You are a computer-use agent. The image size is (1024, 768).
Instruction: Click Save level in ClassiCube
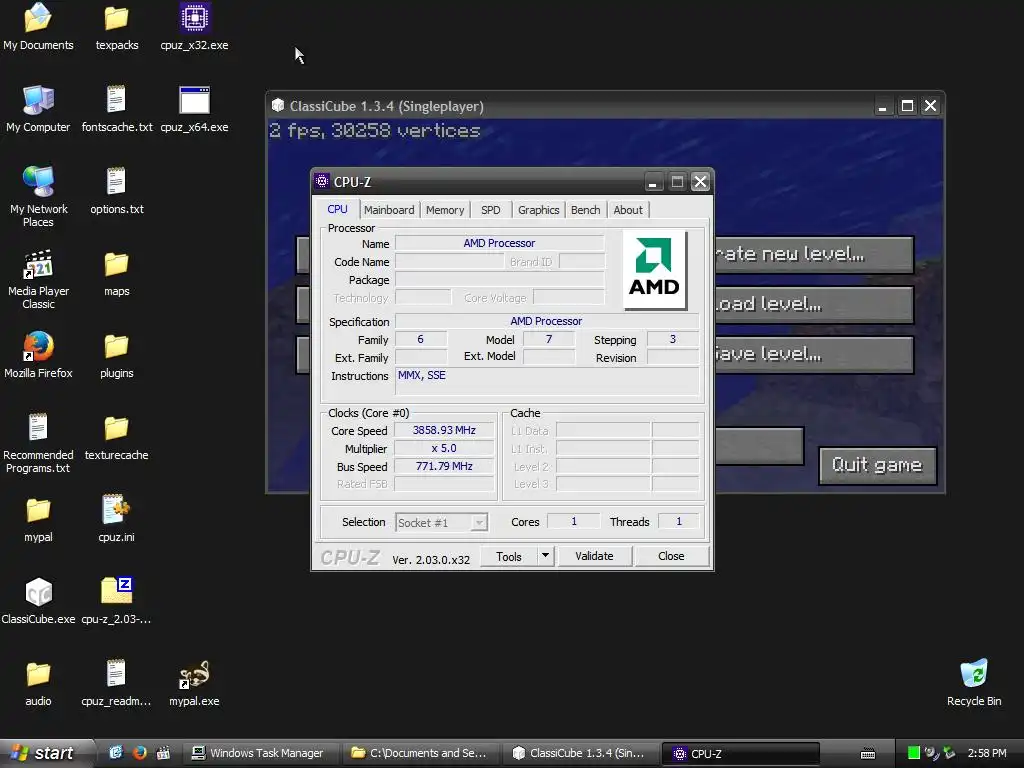[x=814, y=354]
